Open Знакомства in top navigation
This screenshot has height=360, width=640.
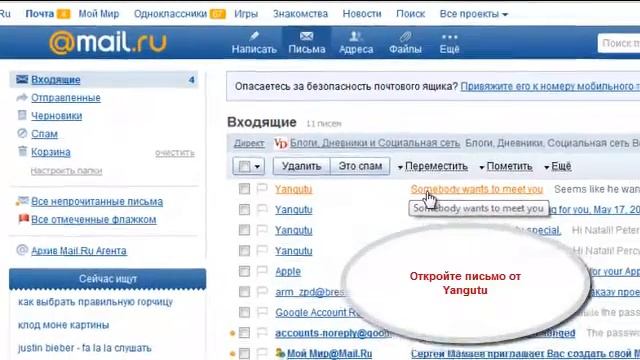[300, 14]
